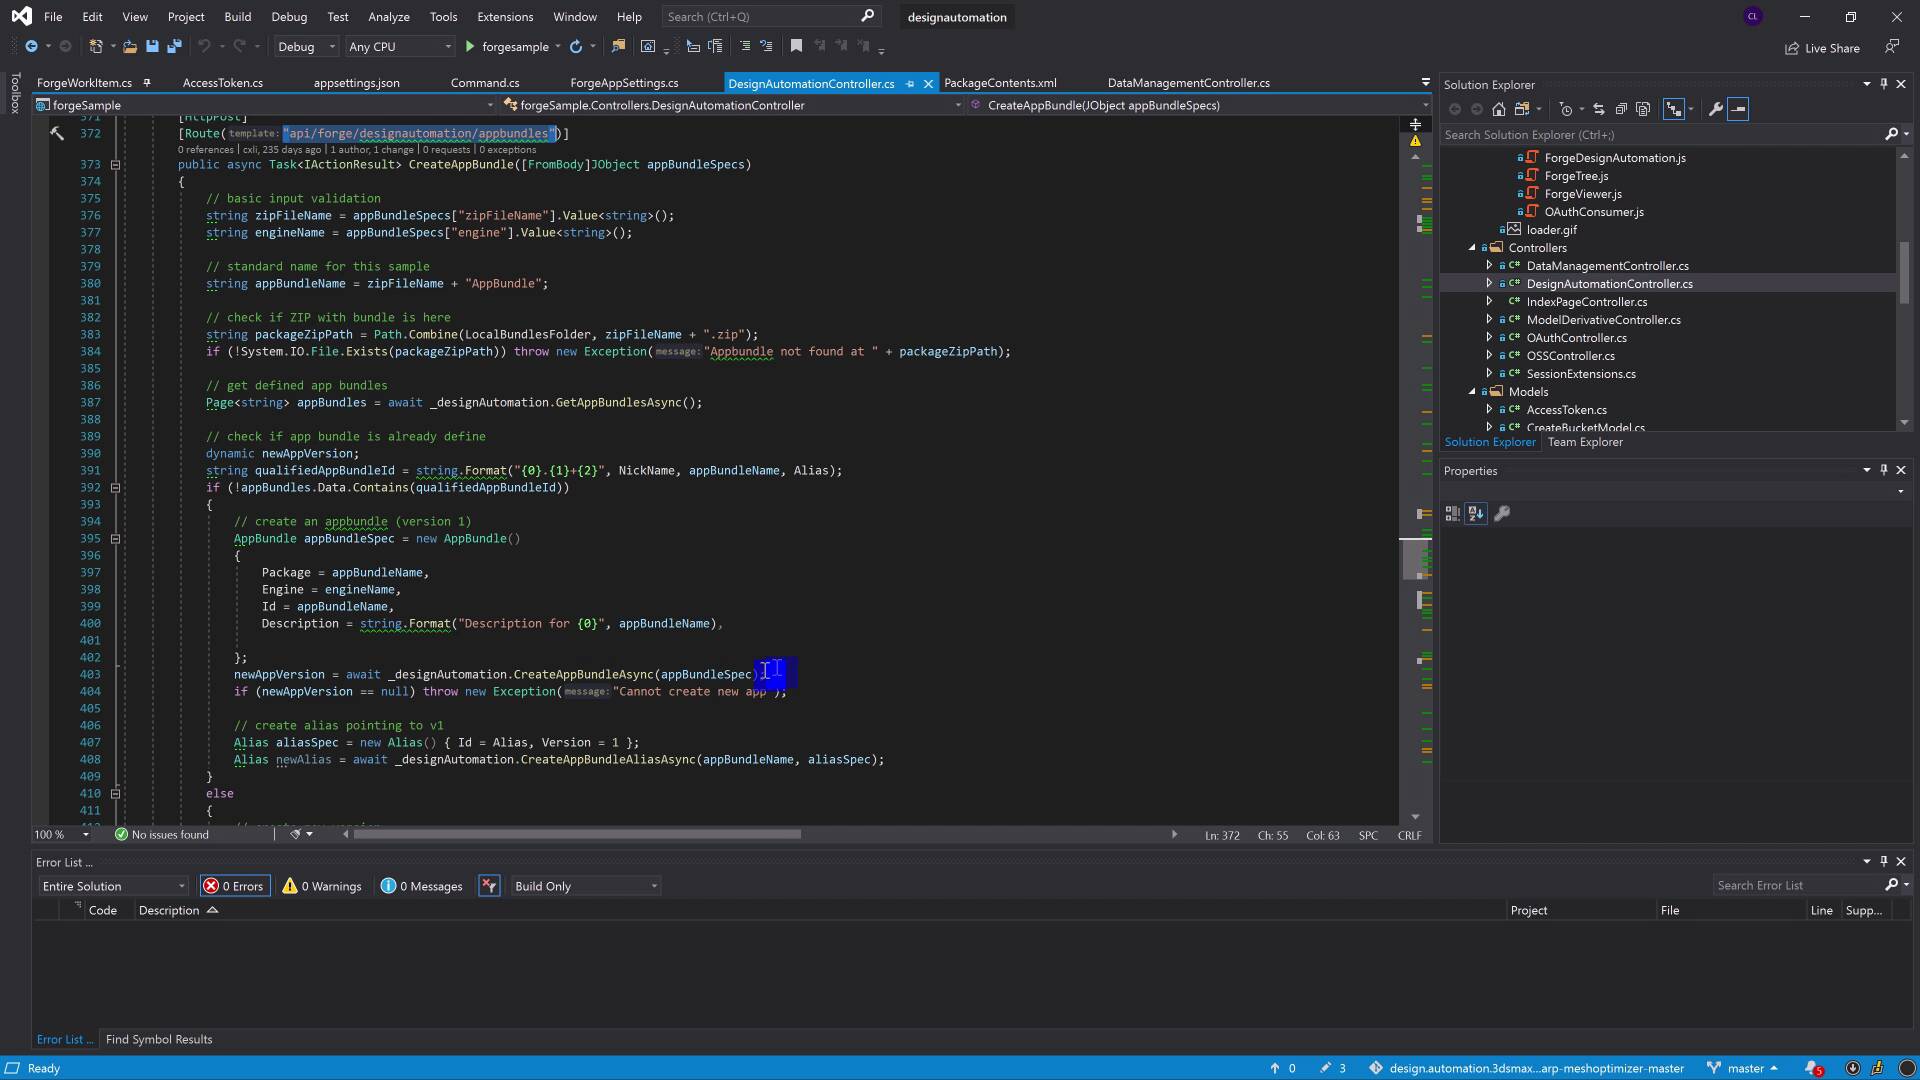Collapse the Models folder in Solution Explorer
Image resolution: width=1920 pixels, height=1080 pixels.
click(1472, 391)
